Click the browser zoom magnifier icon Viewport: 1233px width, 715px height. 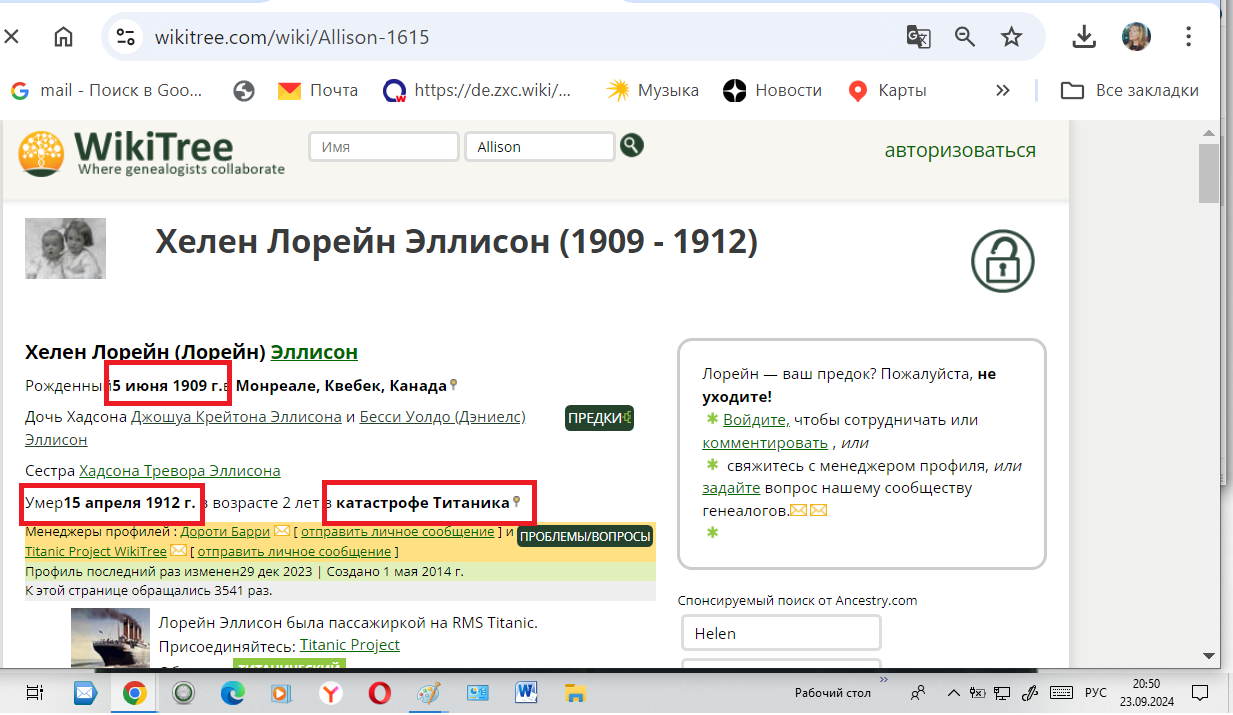(965, 37)
